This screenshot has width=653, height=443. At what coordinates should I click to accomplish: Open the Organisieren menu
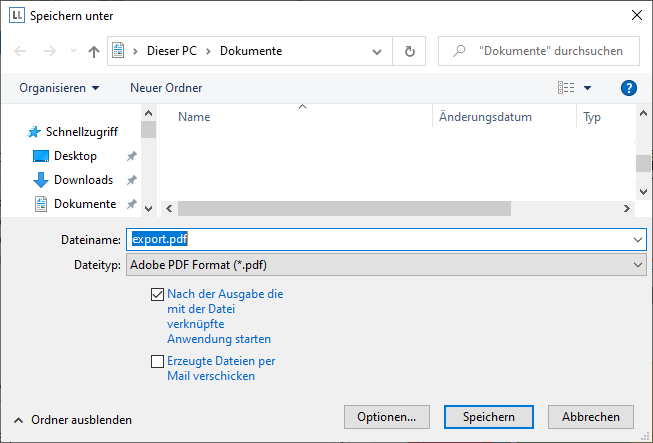pyautogui.click(x=59, y=88)
